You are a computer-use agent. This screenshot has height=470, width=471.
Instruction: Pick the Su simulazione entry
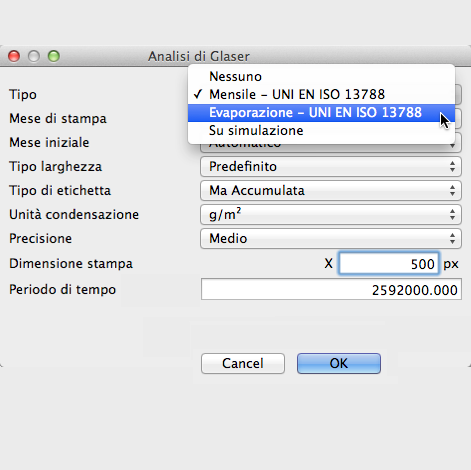coord(321,131)
